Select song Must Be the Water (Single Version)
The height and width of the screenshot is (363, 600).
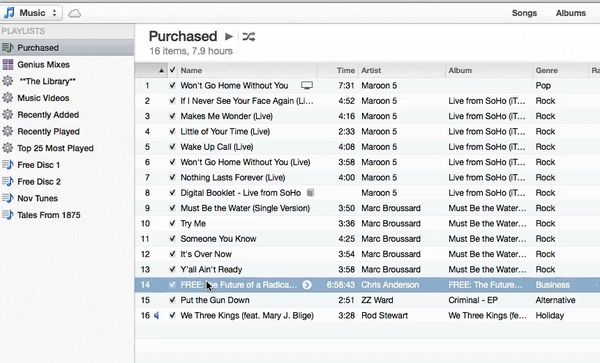tap(245, 208)
